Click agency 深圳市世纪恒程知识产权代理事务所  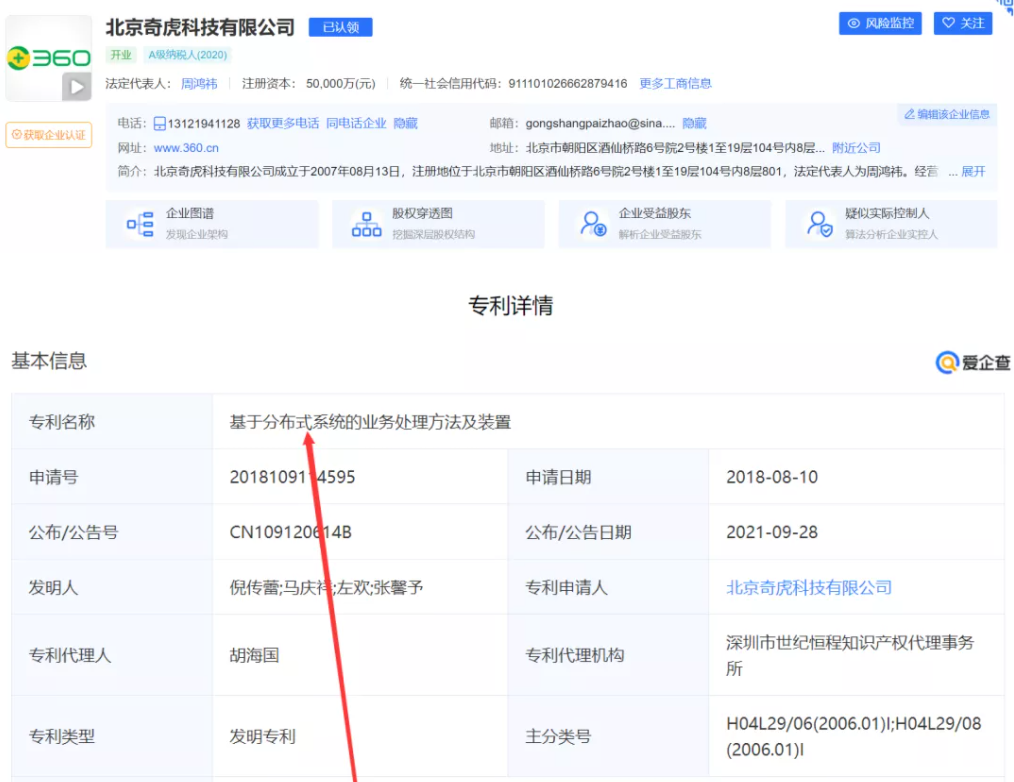tap(850, 655)
